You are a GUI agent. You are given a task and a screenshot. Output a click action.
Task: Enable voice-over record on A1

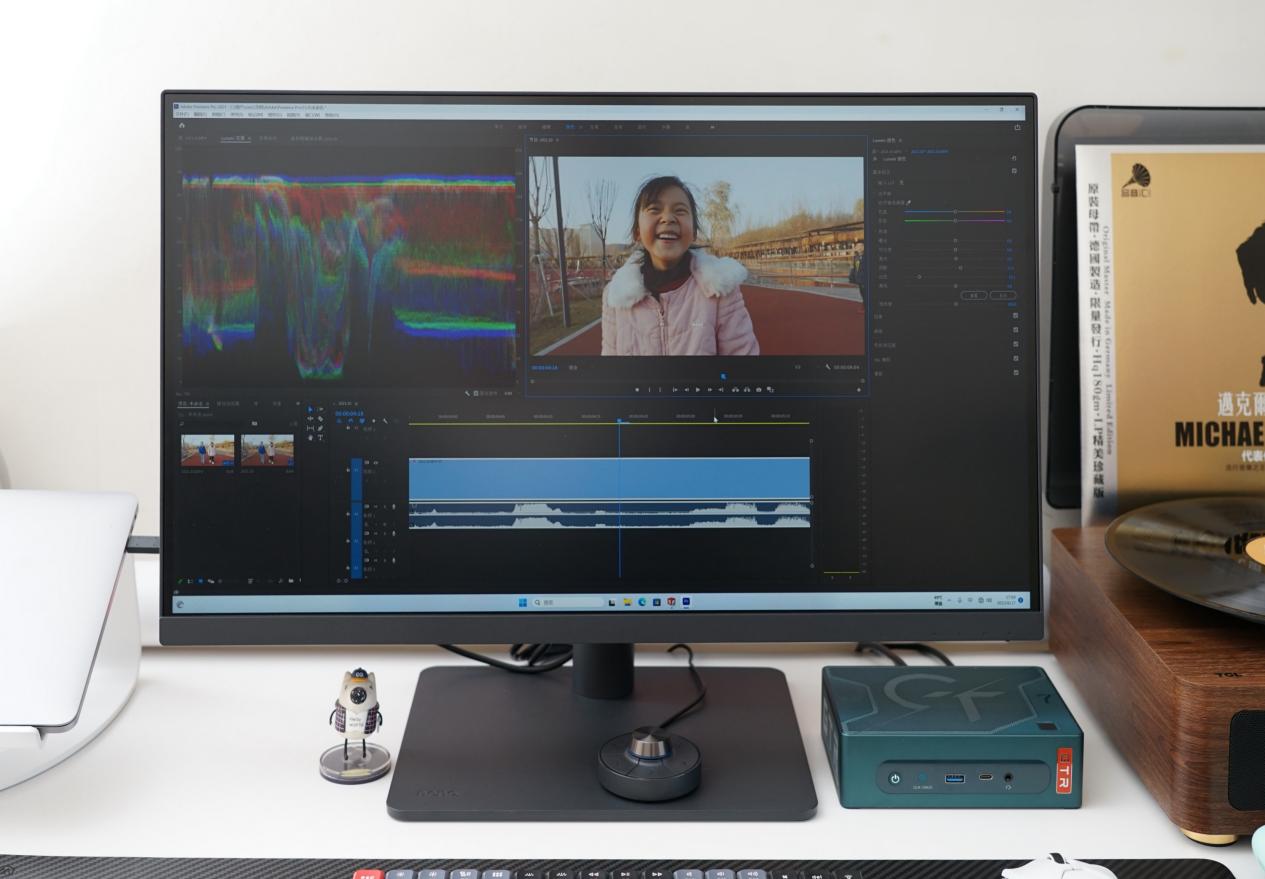[x=394, y=507]
